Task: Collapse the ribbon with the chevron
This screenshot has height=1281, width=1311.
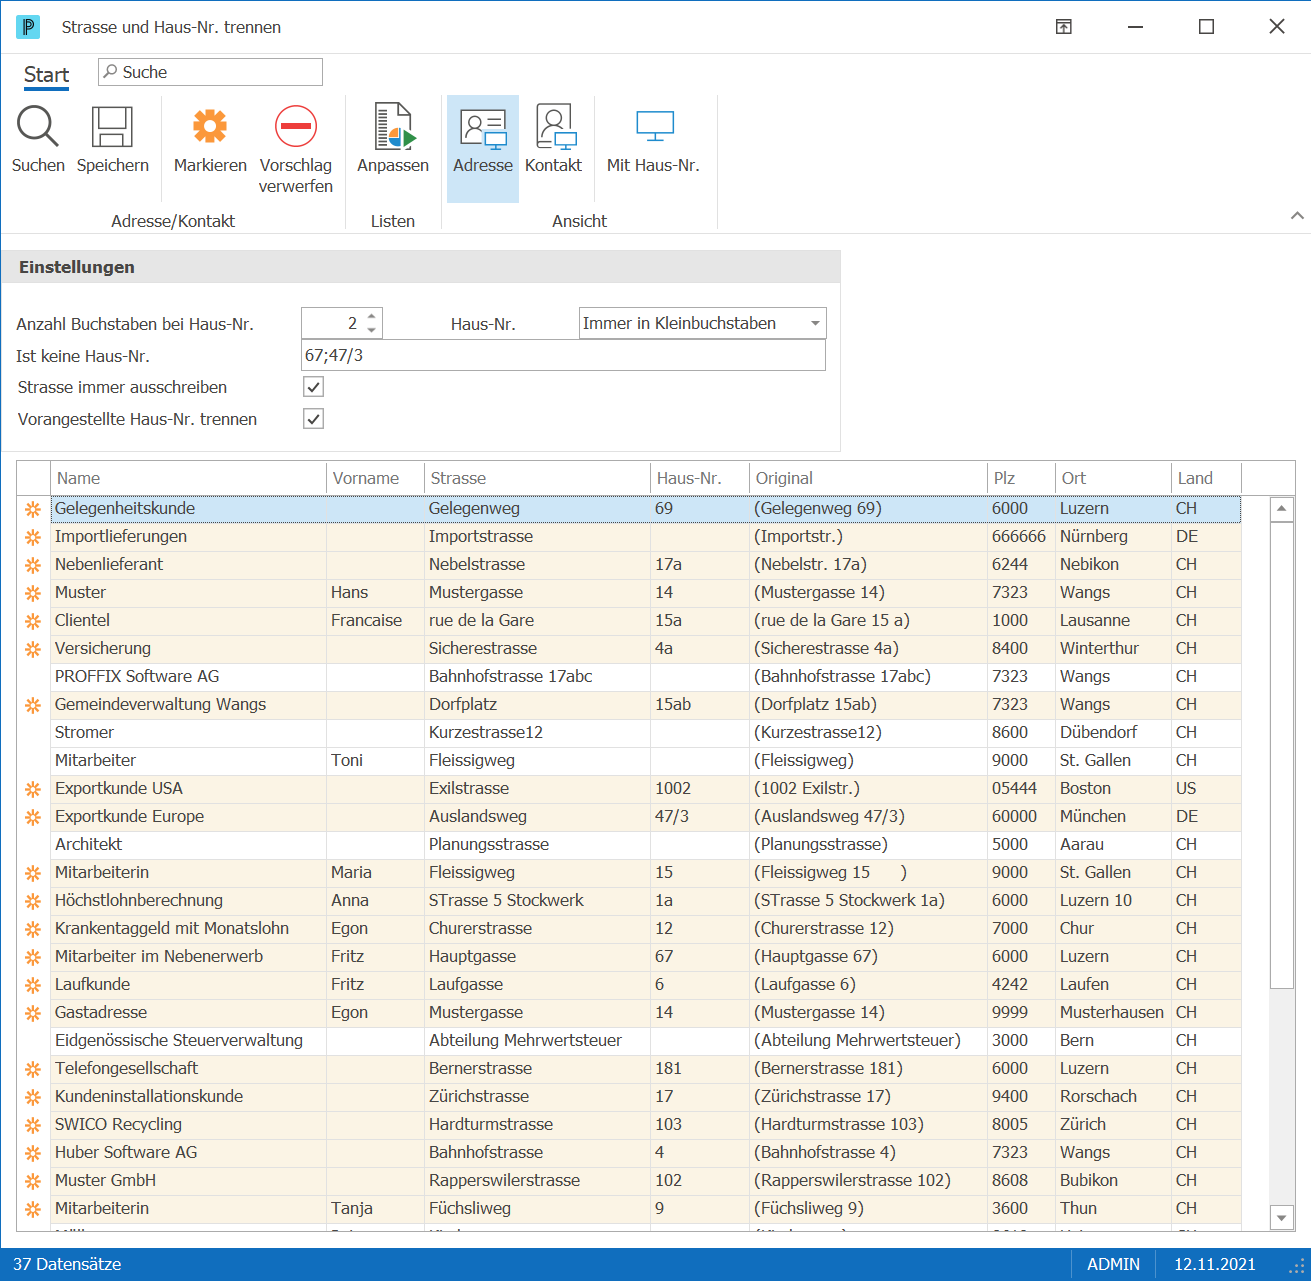Action: coord(1297,215)
